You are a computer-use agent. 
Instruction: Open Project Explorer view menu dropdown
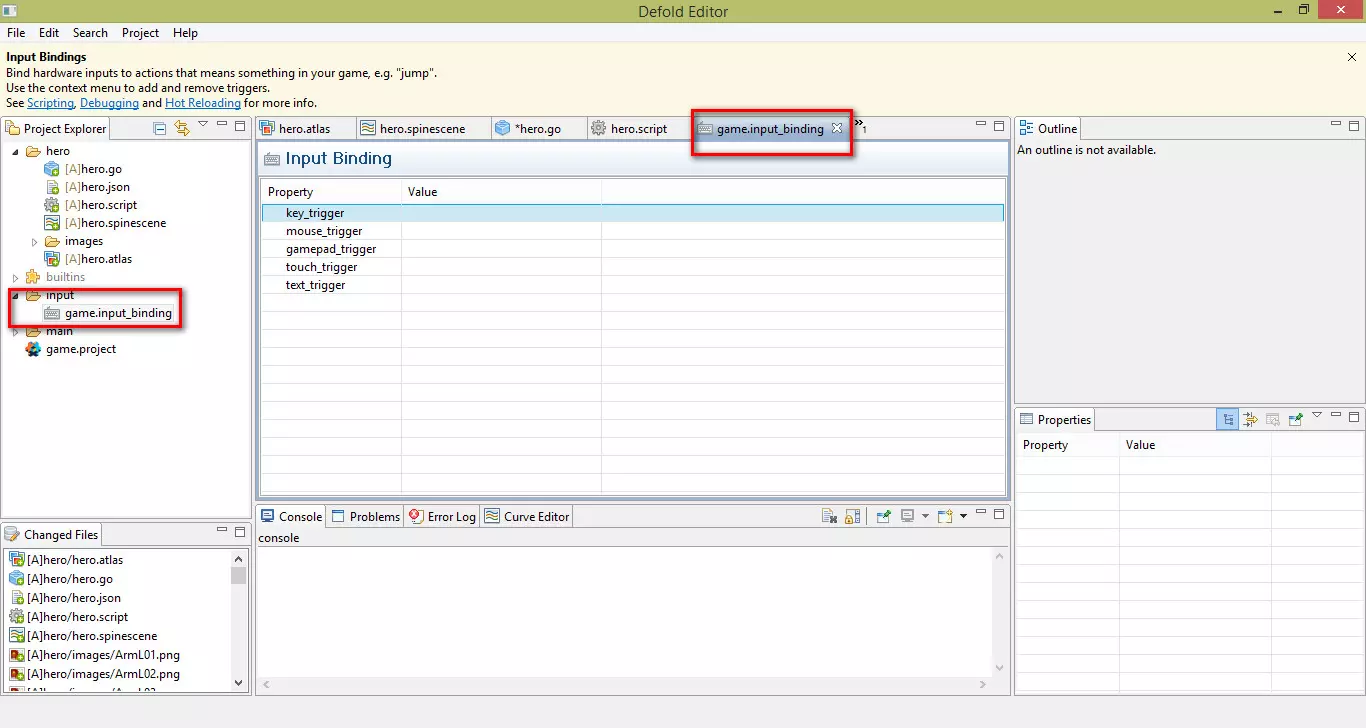pyautogui.click(x=203, y=125)
